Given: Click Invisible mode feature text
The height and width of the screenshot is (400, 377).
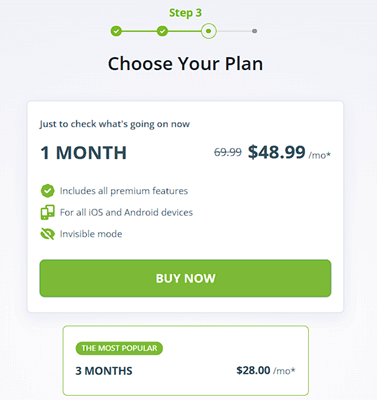Looking at the screenshot, I should pos(91,234).
